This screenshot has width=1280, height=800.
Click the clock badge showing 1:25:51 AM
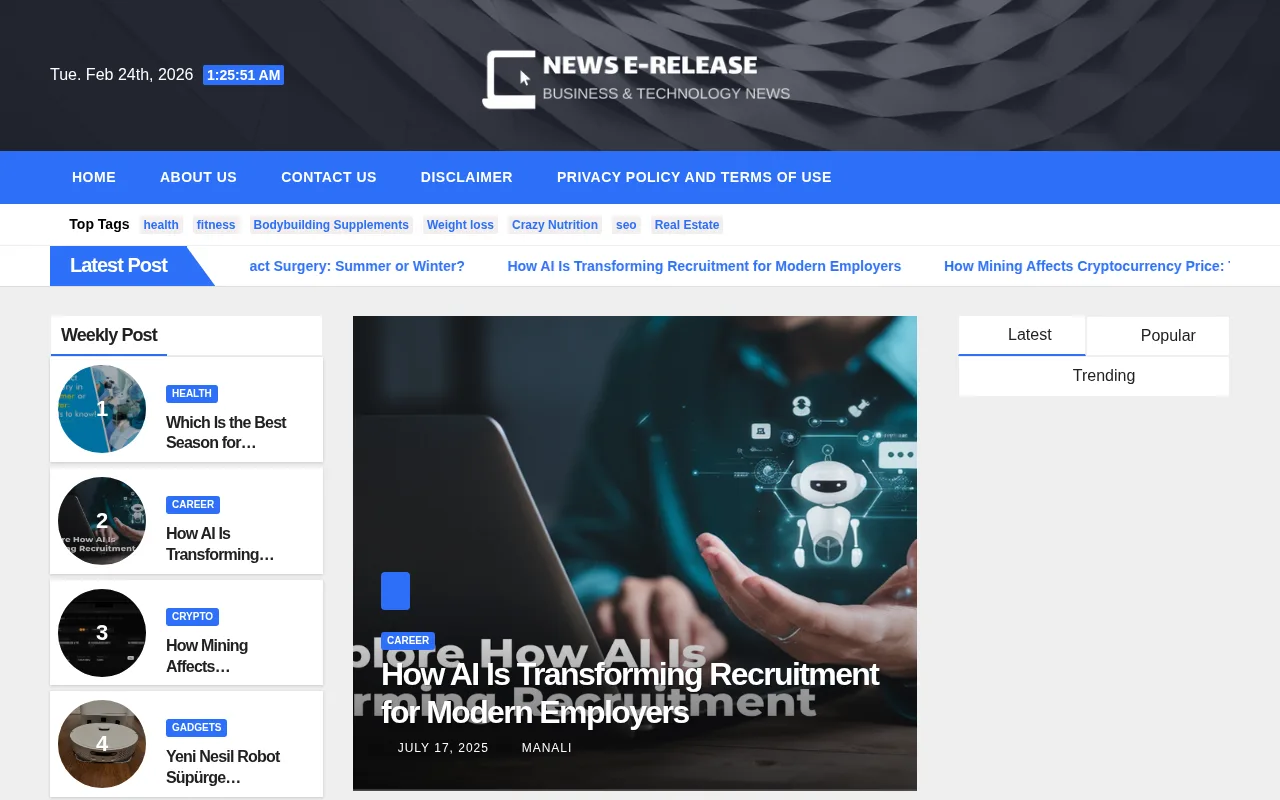point(243,75)
